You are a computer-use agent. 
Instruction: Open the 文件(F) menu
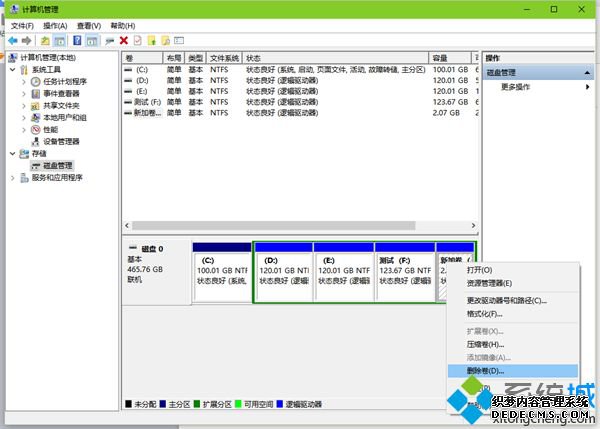(22, 26)
